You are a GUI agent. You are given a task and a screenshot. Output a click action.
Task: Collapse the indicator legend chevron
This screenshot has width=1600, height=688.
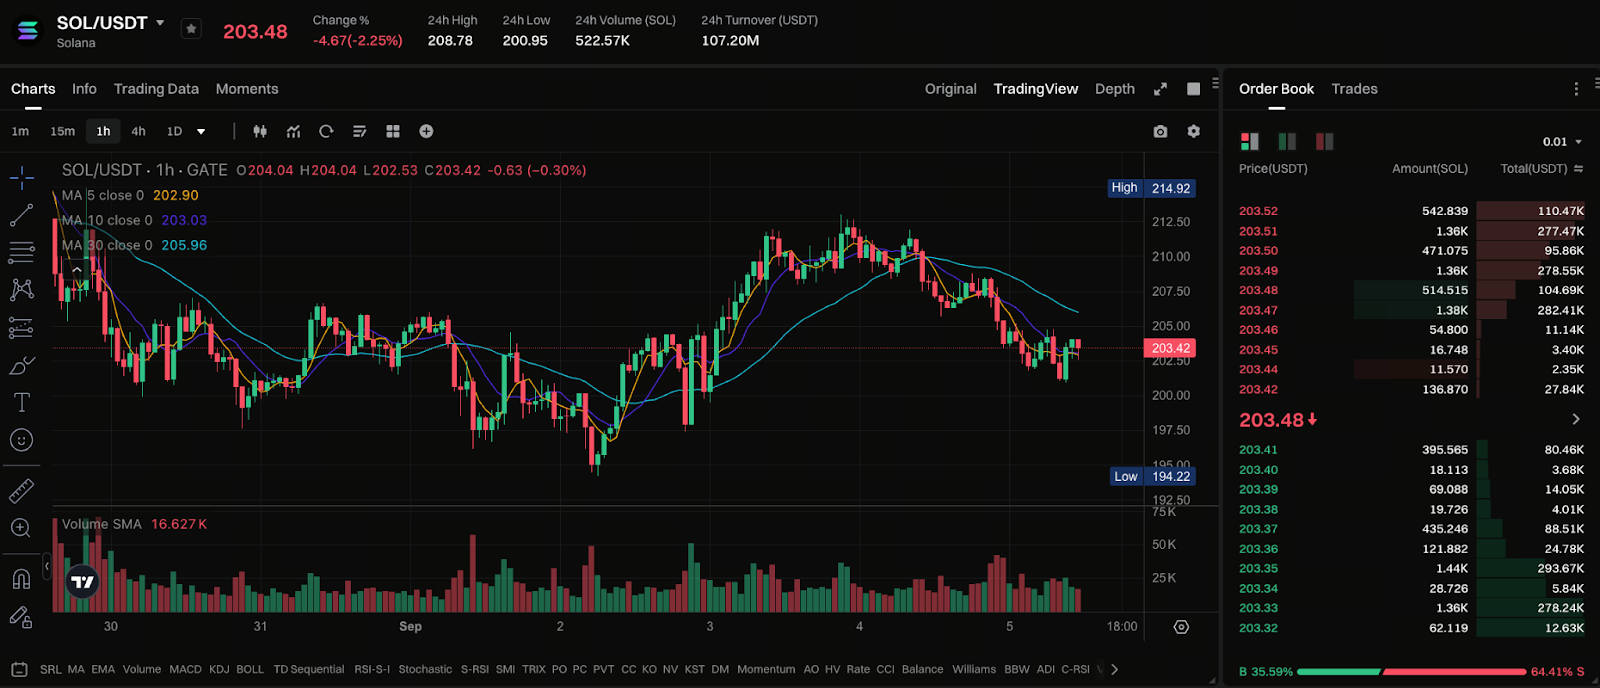[76, 269]
